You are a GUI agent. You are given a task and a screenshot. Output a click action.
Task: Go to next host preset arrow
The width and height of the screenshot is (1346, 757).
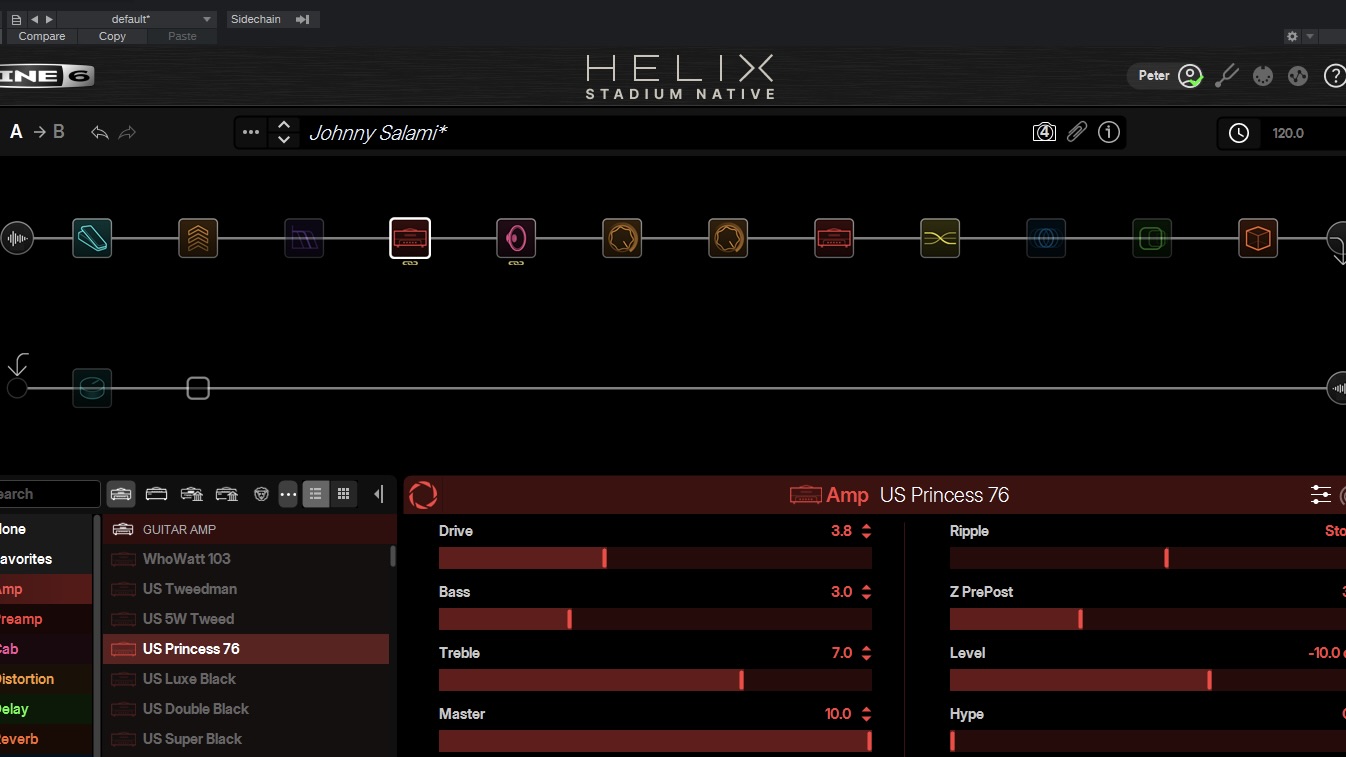pyautogui.click(x=49, y=19)
